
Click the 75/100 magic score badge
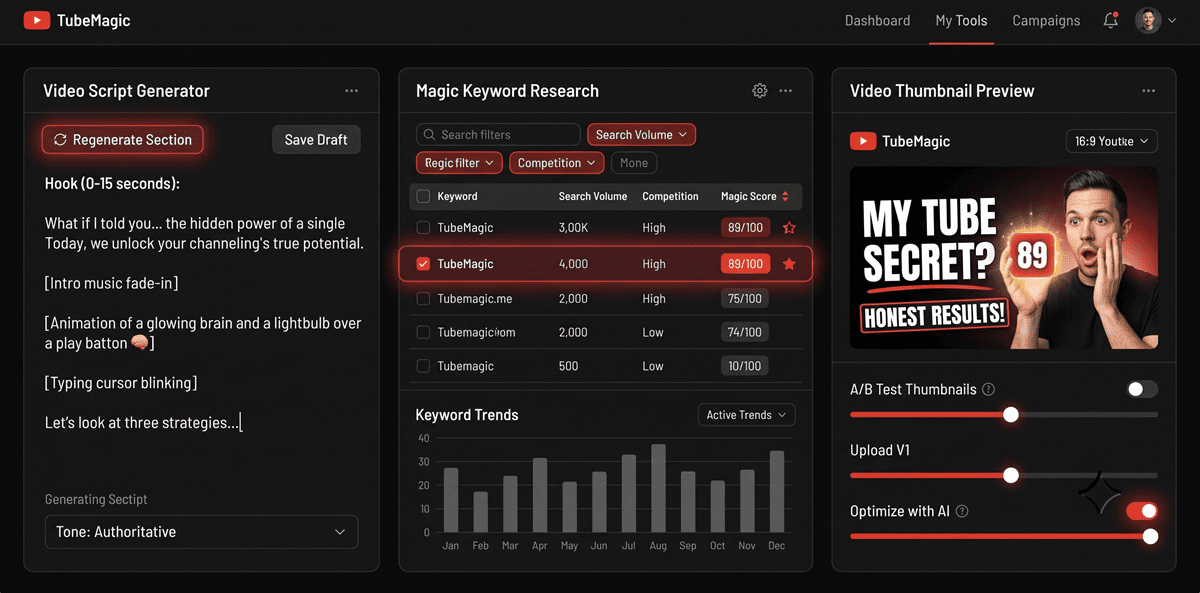pyautogui.click(x=745, y=299)
